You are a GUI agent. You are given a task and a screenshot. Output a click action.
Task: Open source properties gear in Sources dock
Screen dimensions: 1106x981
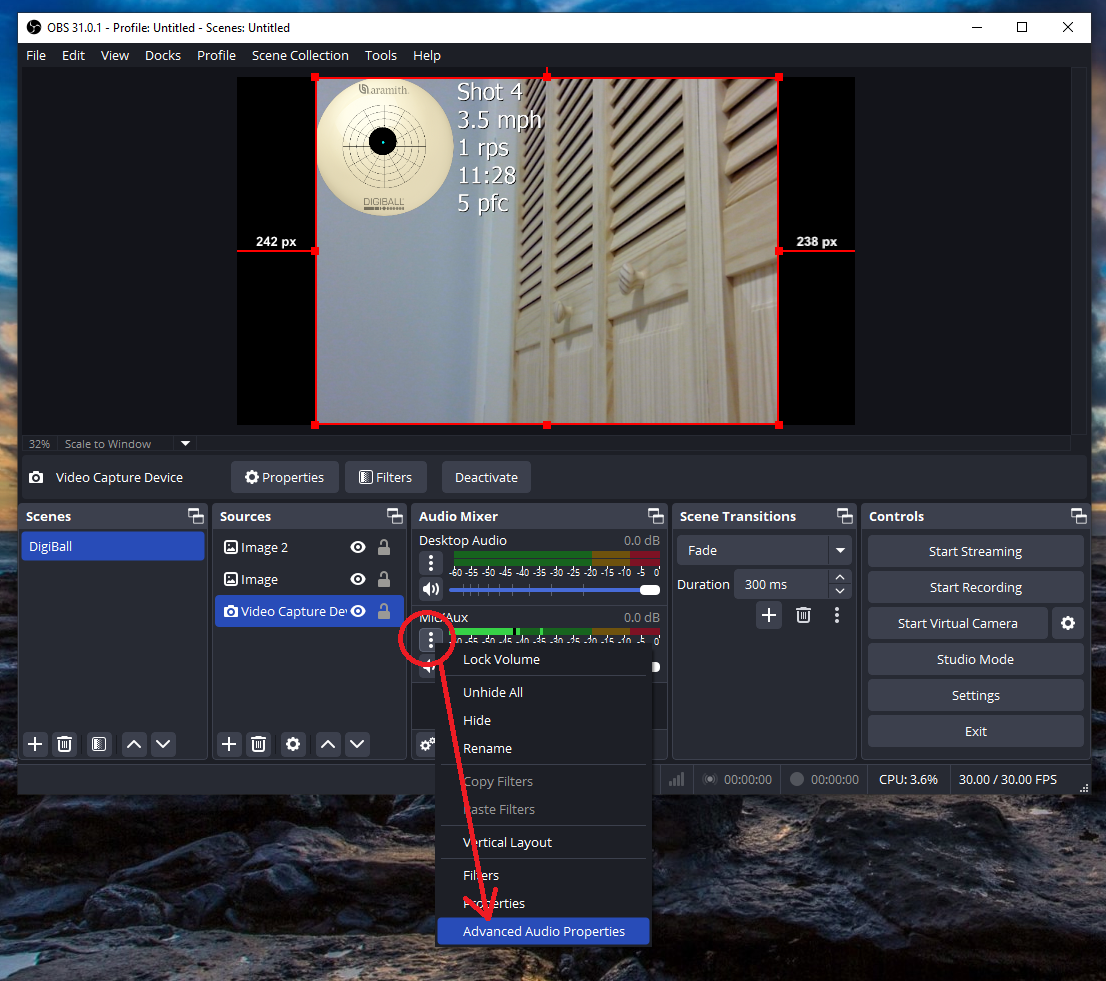(293, 744)
